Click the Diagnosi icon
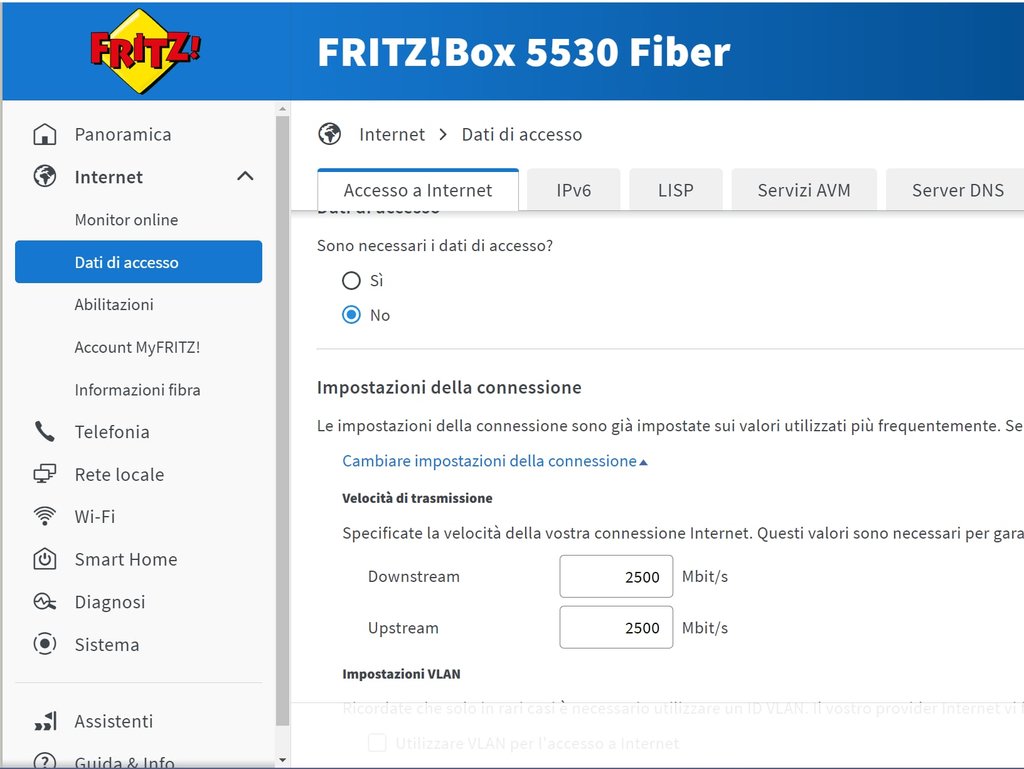This screenshot has width=1024, height=769. [44, 602]
